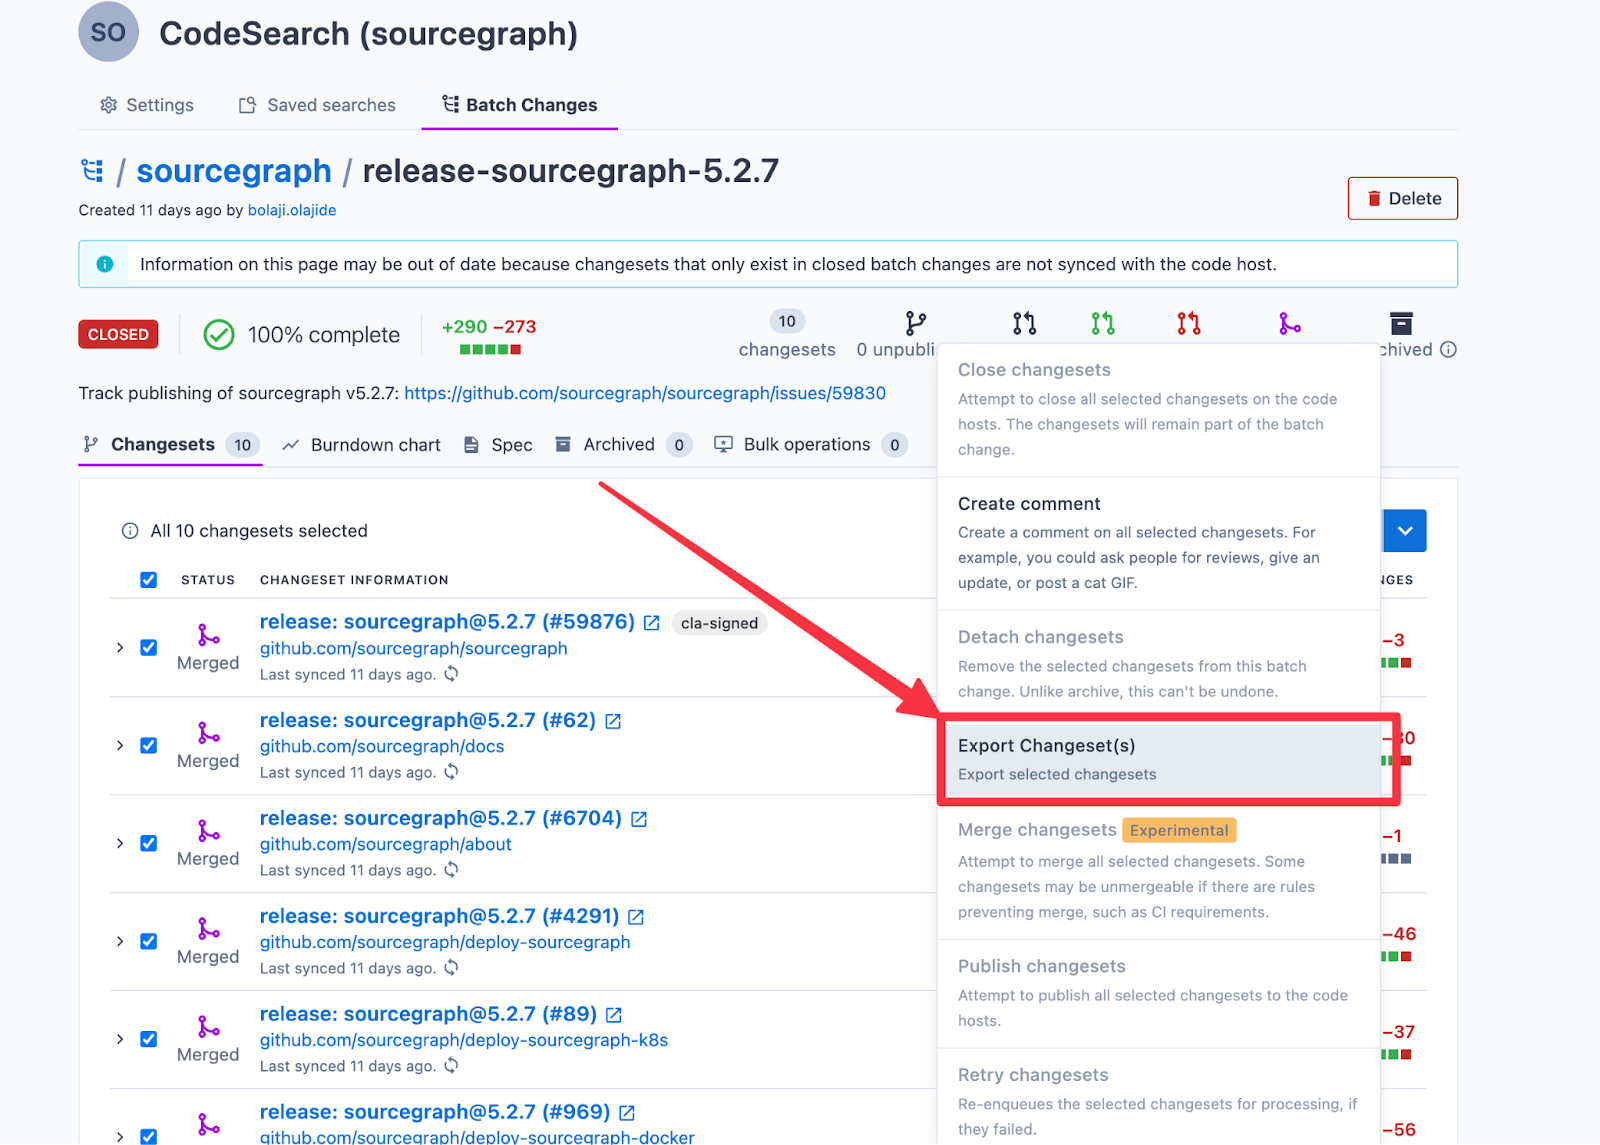This screenshot has height=1145, width=1600.
Task: Click the SO organization avatar
Action: (108, 32)
